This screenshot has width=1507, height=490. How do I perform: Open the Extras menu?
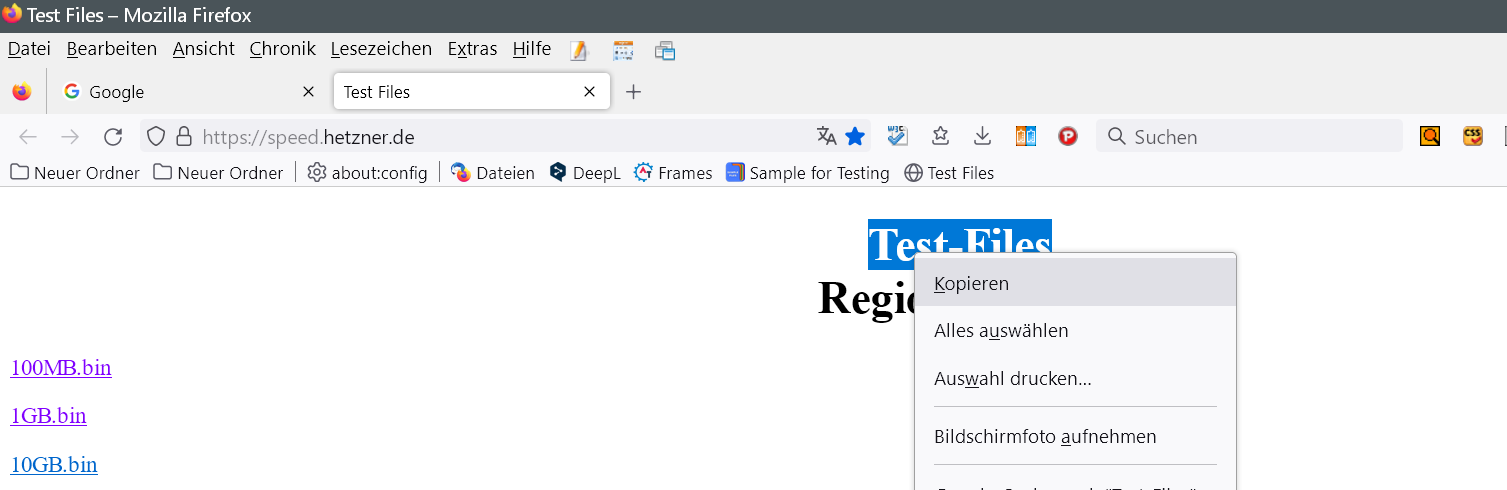tap(472, 49)
